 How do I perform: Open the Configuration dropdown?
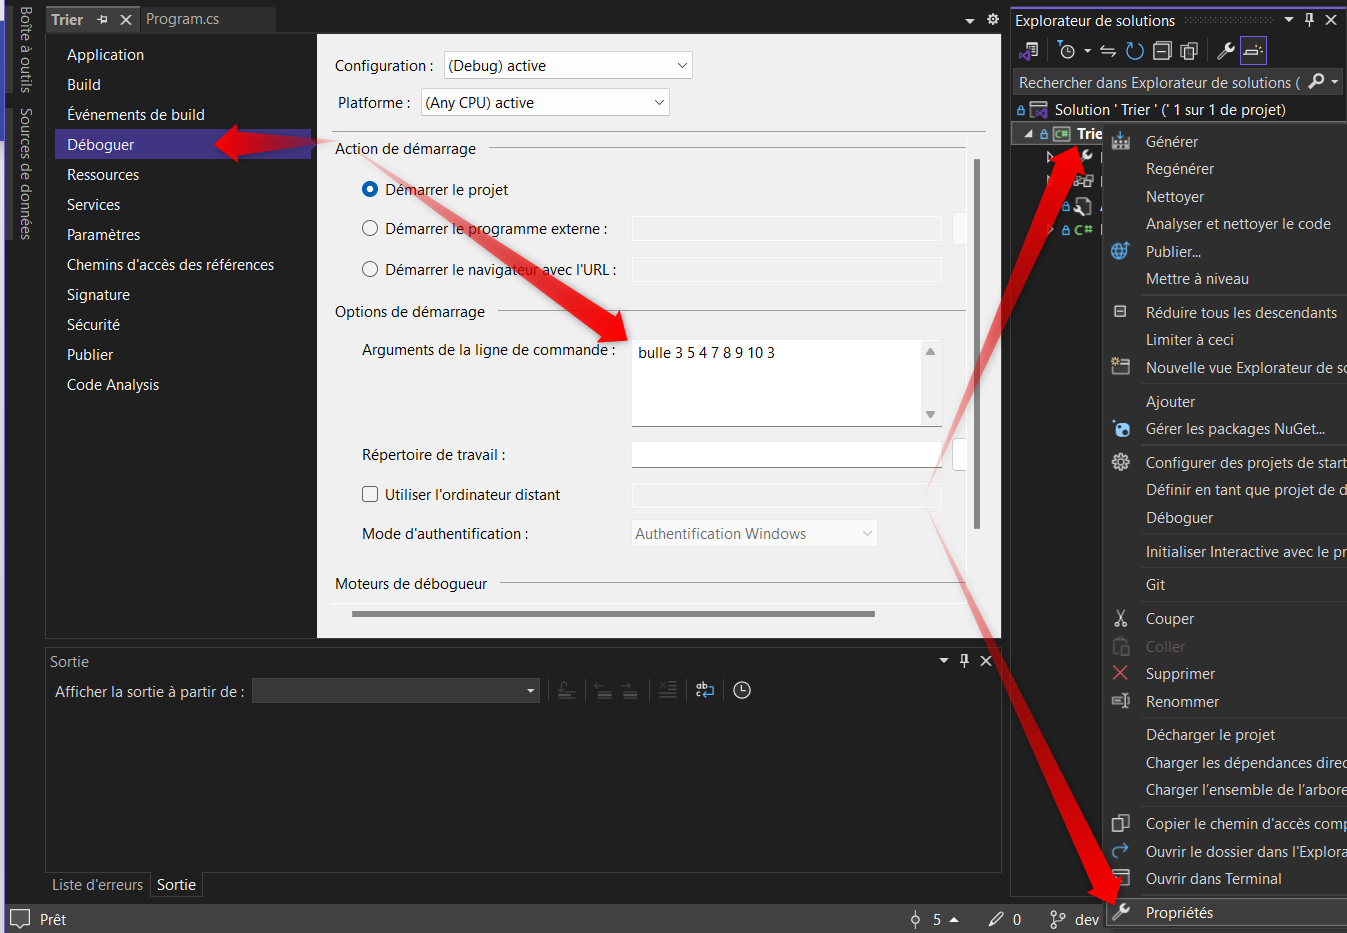tap(568, 66)
